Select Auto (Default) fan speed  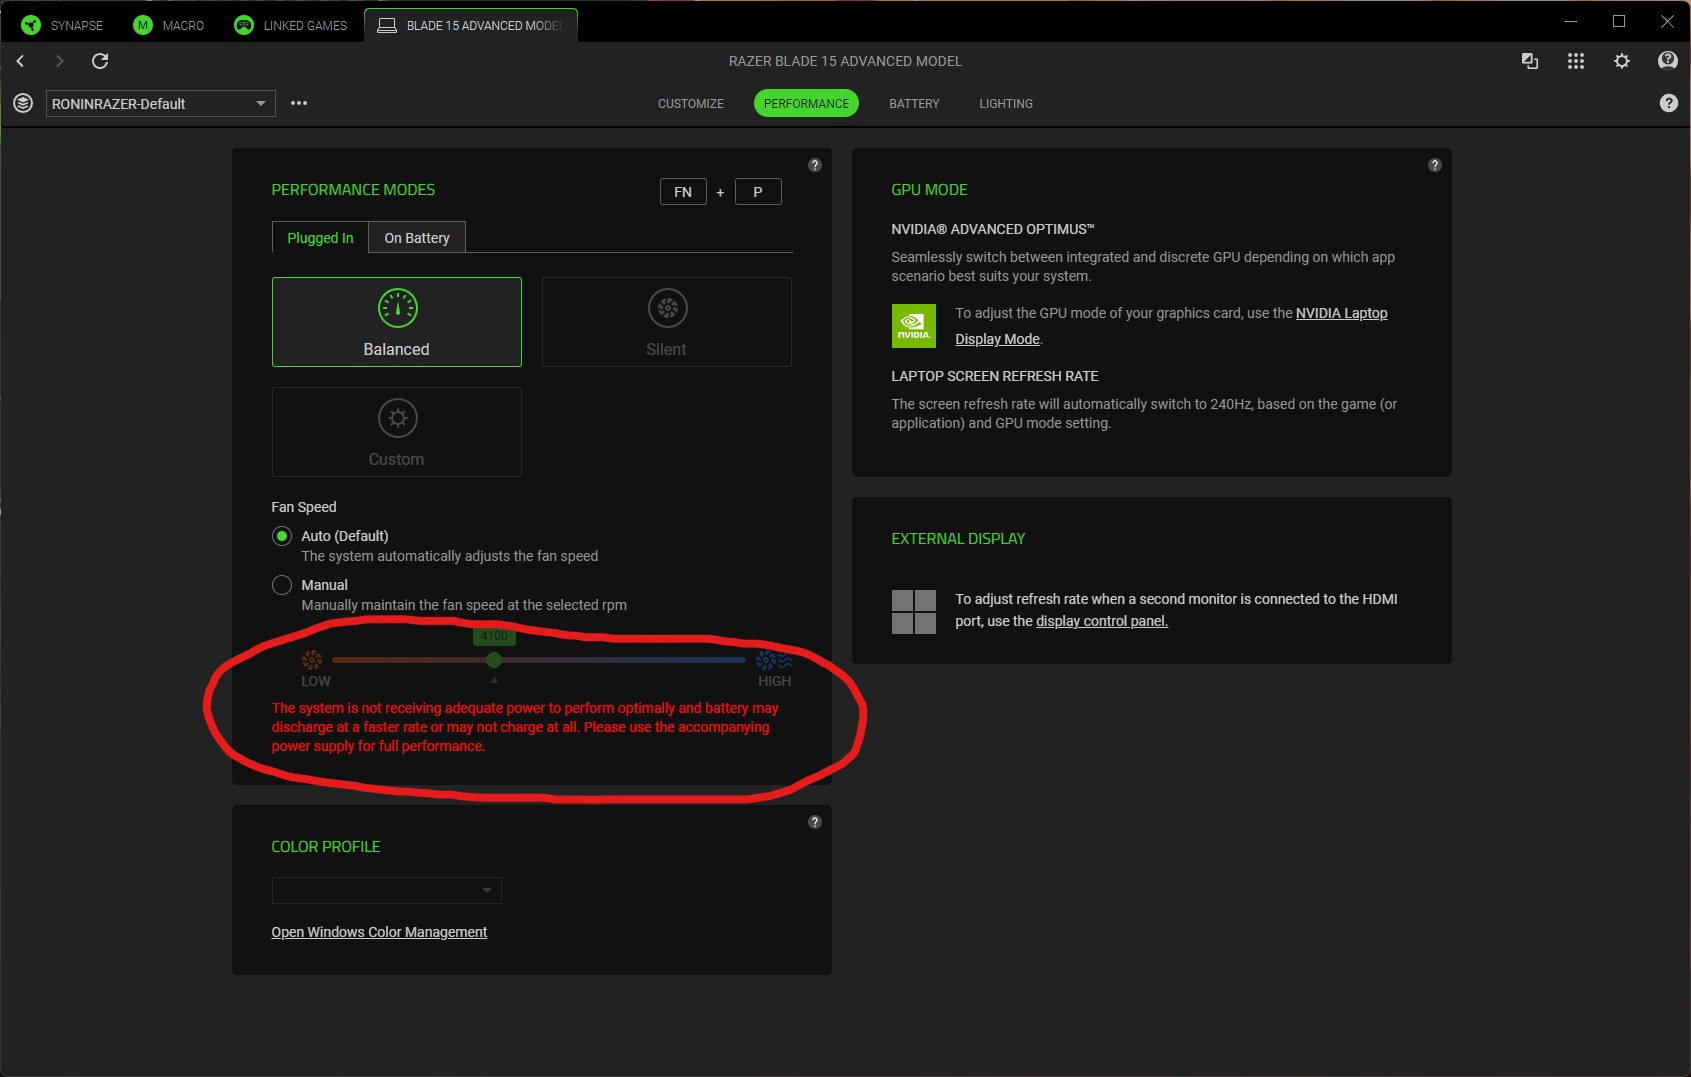(282, 536)
